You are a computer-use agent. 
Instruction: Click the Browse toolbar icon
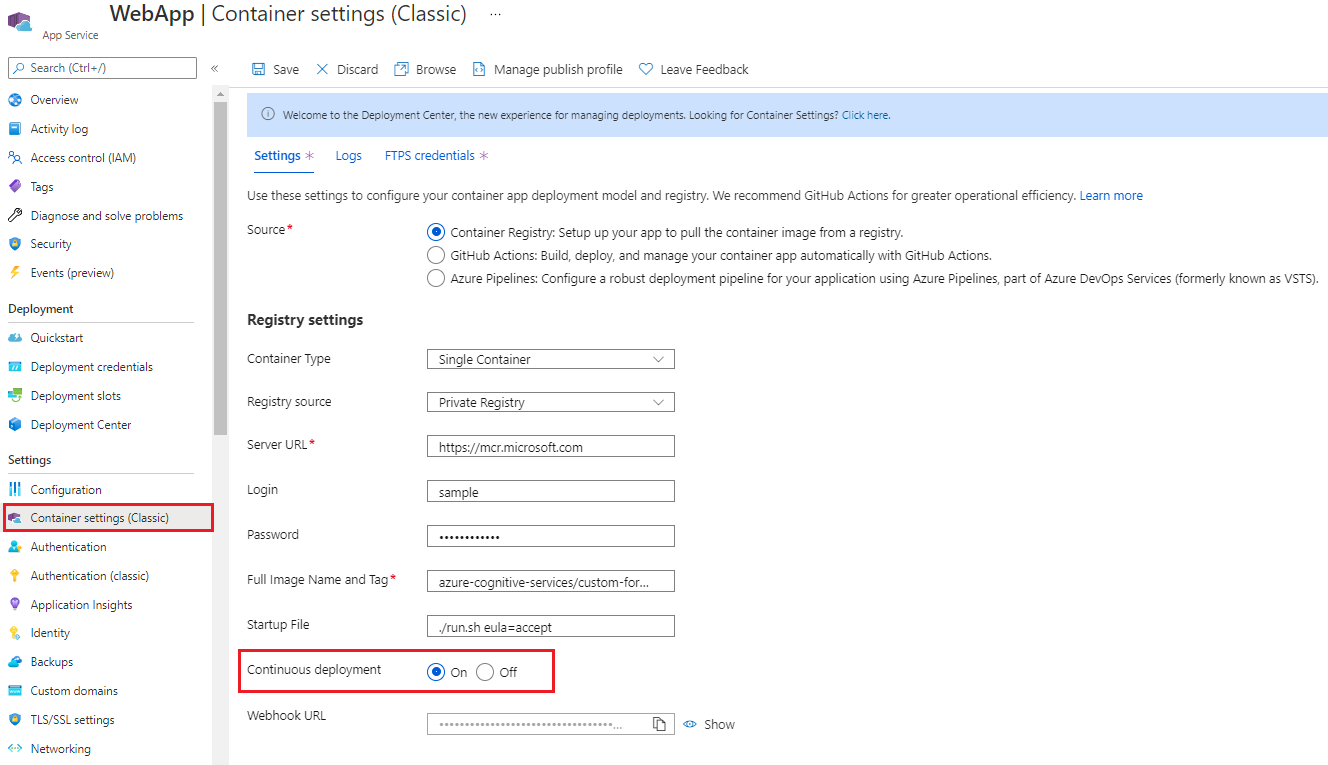click(402, 69)
